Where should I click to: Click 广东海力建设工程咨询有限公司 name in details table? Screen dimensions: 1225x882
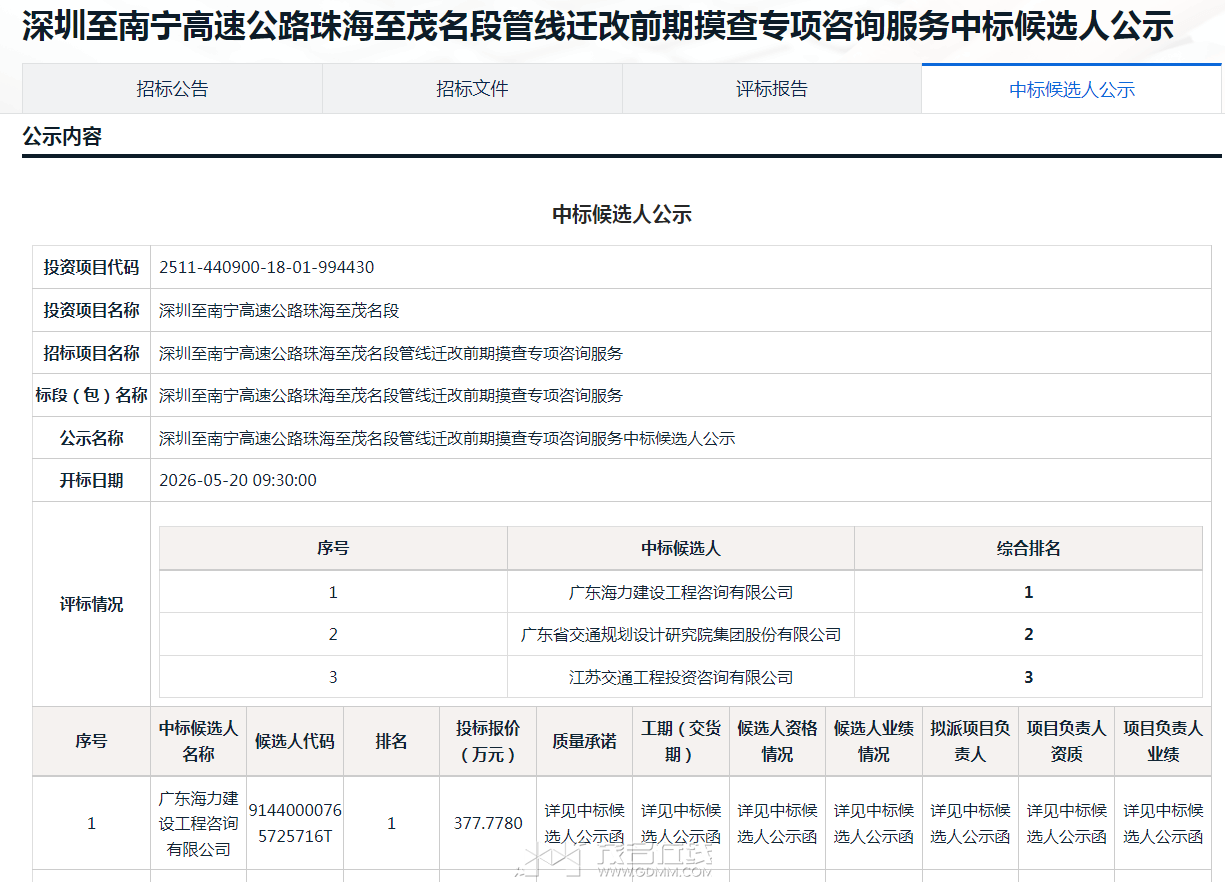198,823
